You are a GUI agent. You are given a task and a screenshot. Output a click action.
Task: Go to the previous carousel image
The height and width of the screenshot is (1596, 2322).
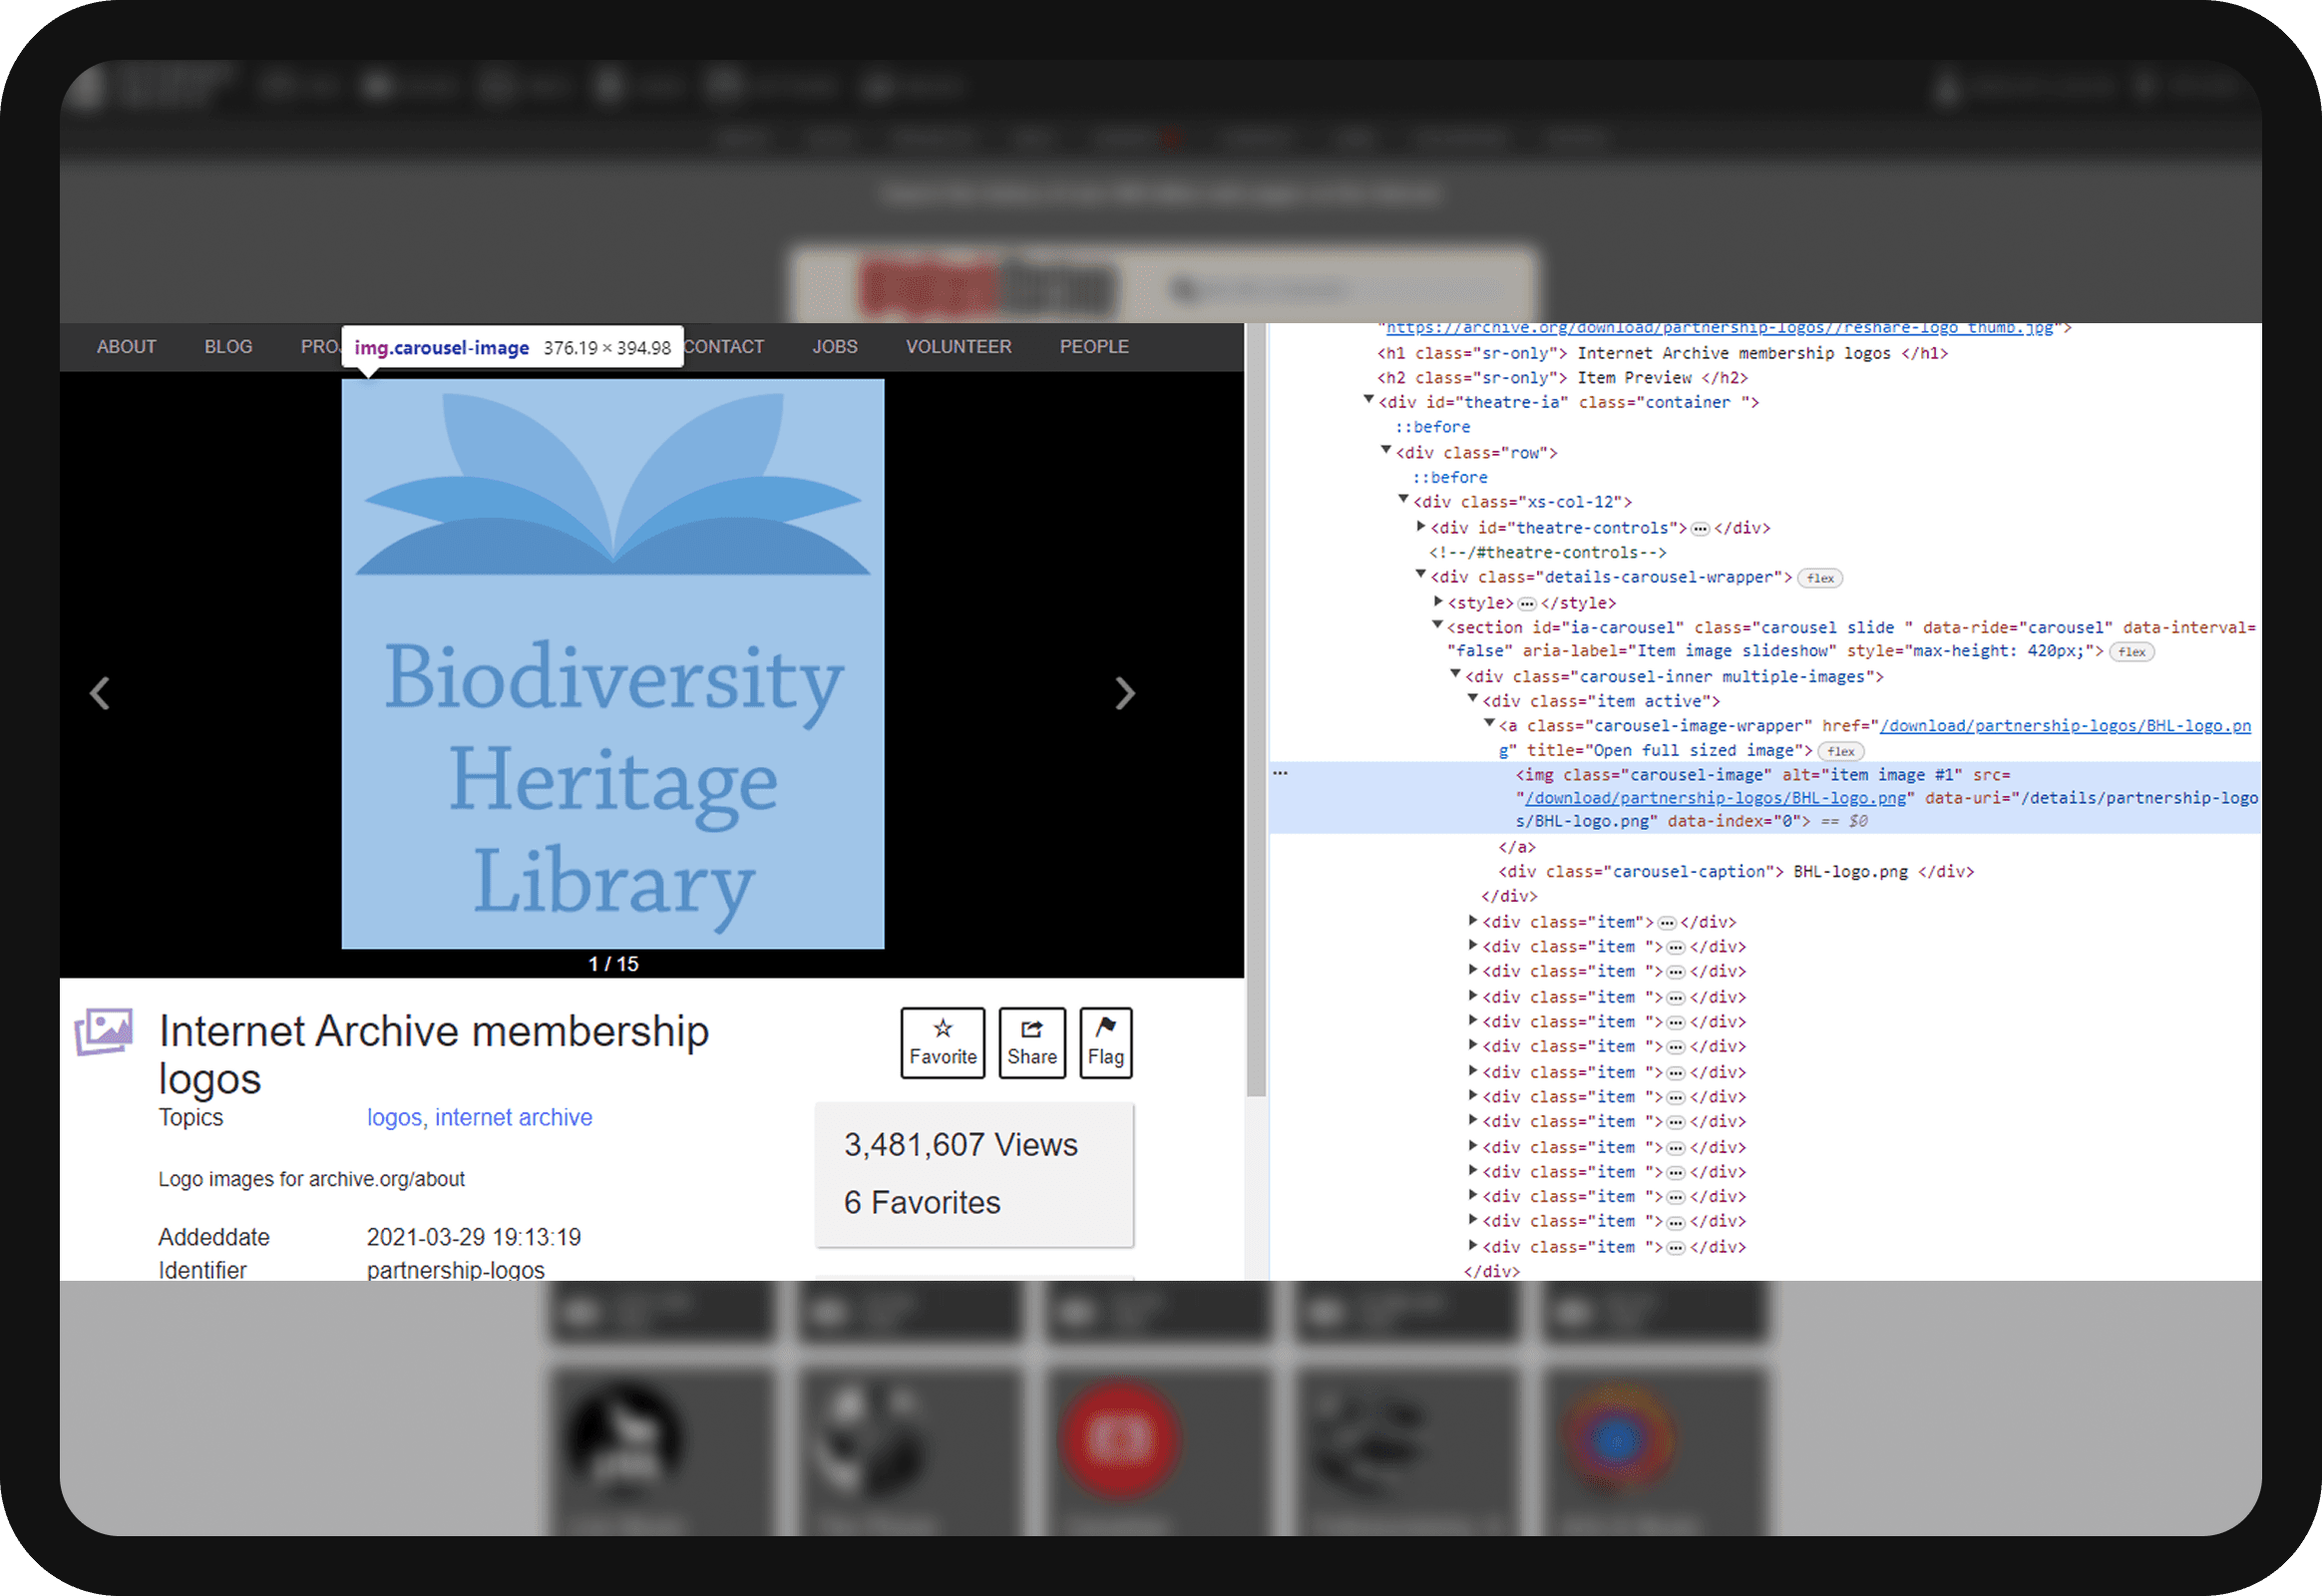[x=100, y=693]
